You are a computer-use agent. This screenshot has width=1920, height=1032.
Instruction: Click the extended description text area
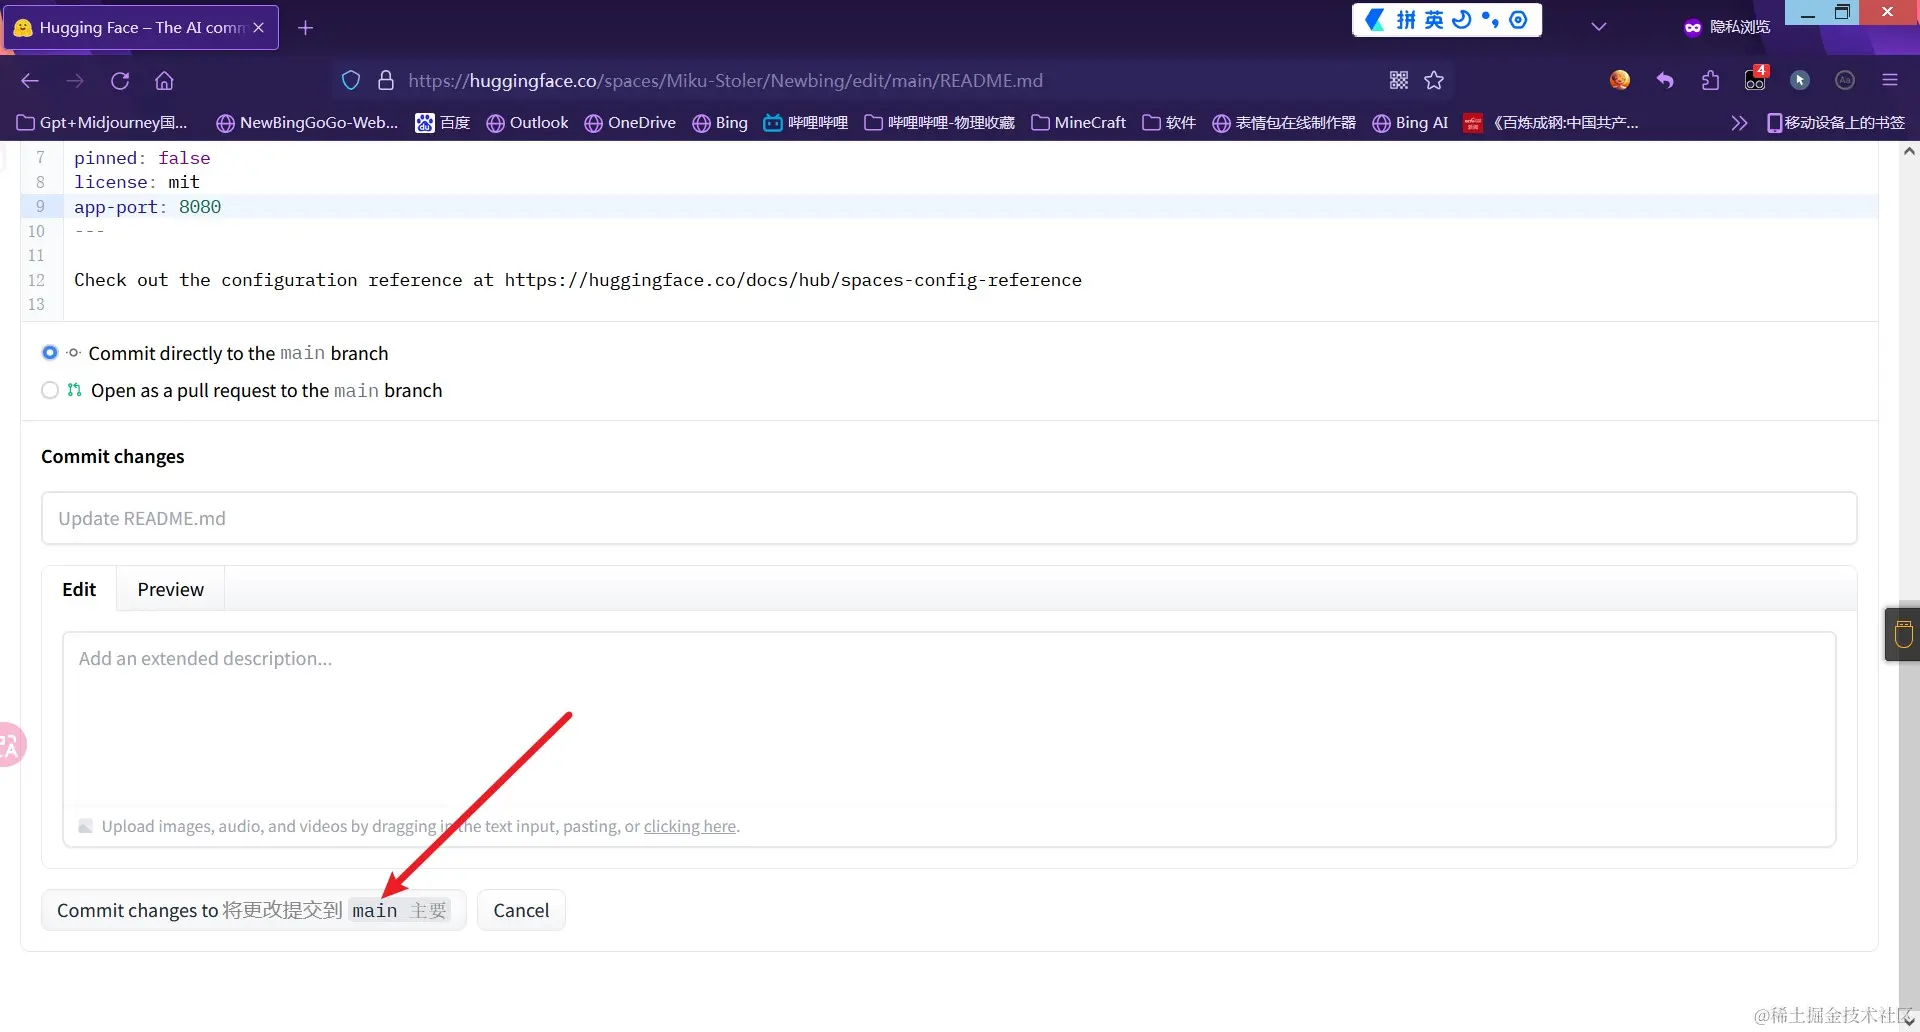949,720
